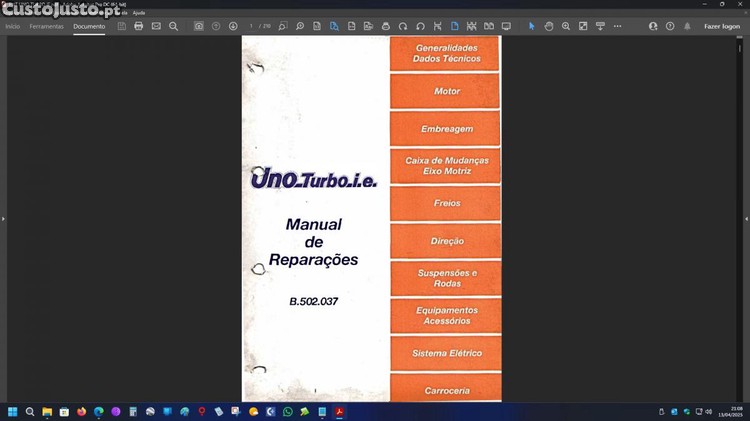Click the zoom in magnifier icon

point(566,26)
